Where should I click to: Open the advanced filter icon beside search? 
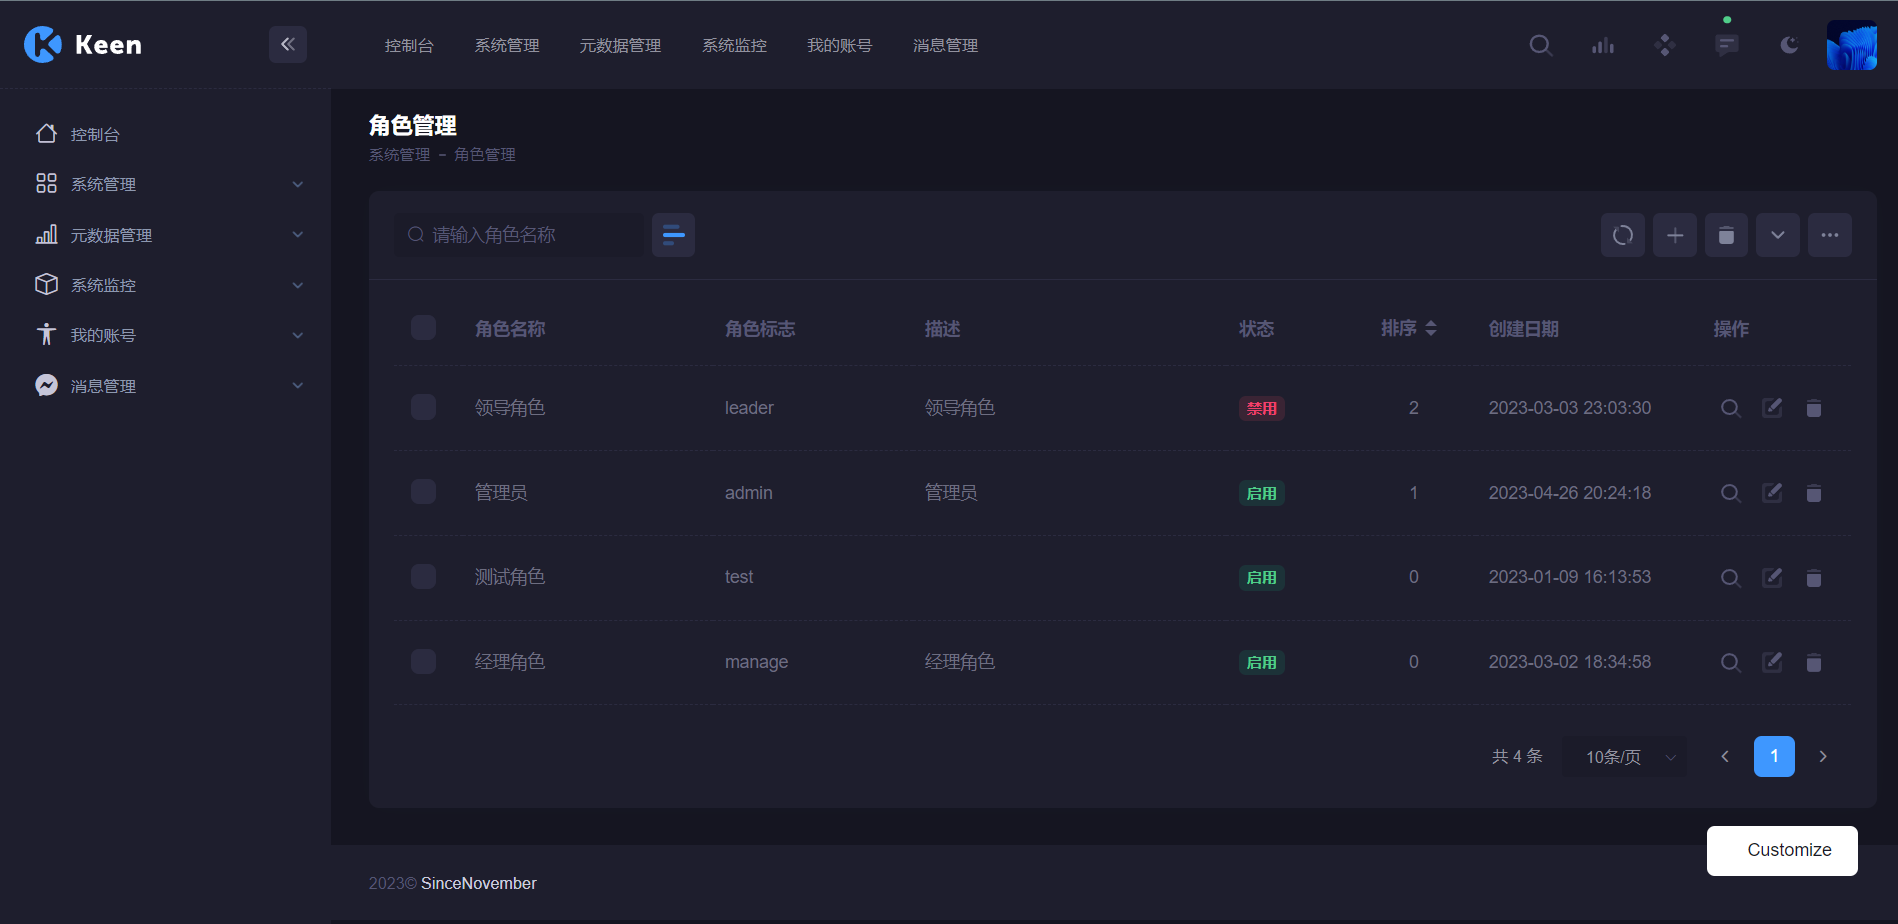673,235
